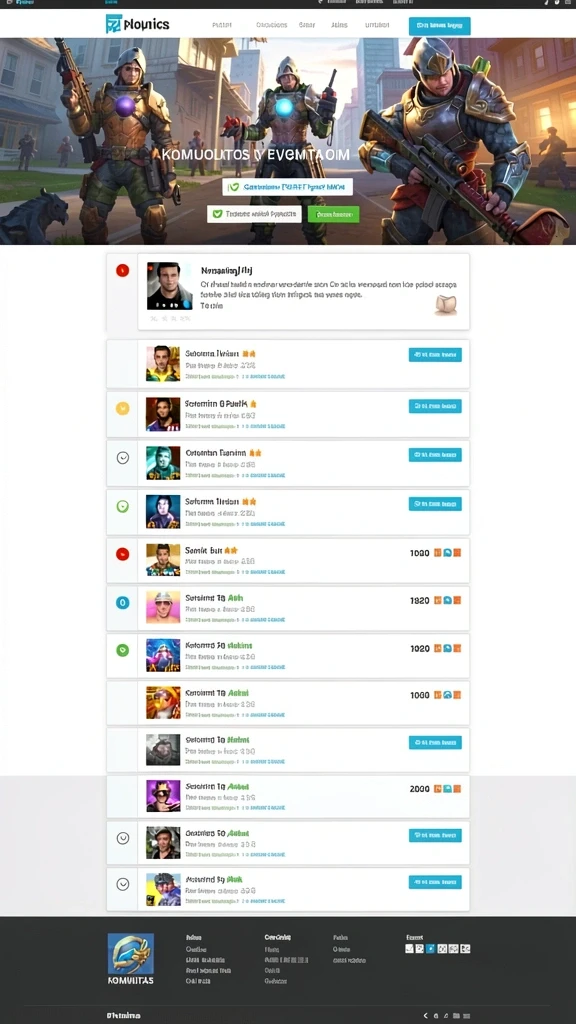Open the folder icon in the bottom footer bar

coord(457,1016)
